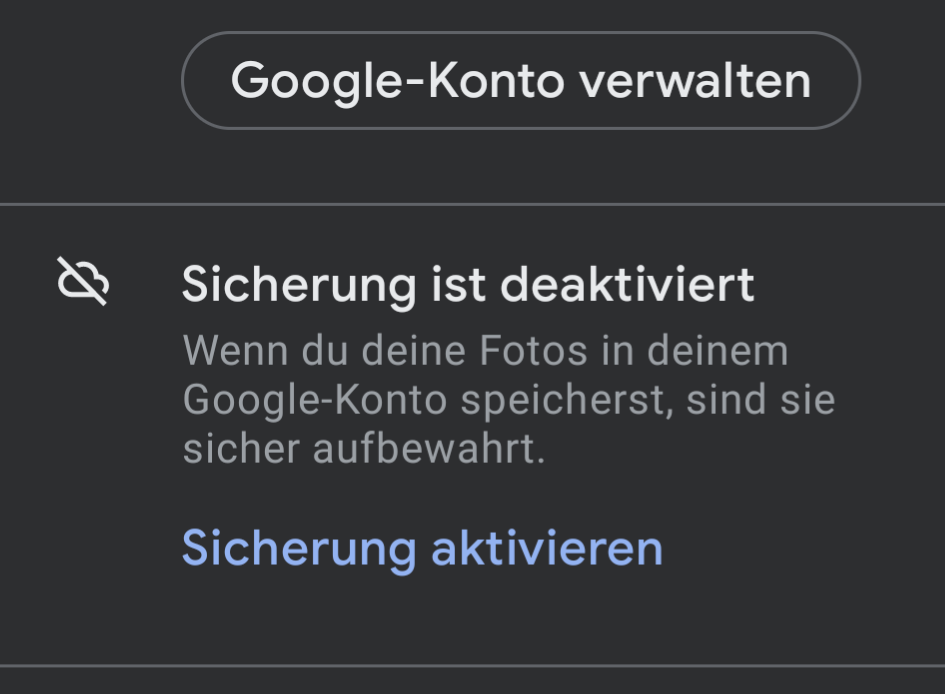Tap the backup disabled cloud icon
The height and width of the screenshot is (694, 945).
point(83,281)
